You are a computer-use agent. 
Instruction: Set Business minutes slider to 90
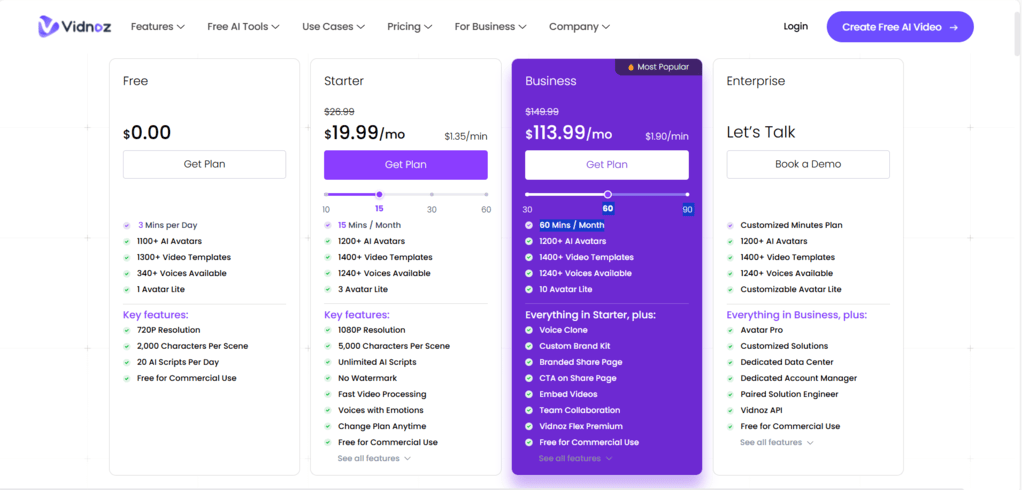688,194
